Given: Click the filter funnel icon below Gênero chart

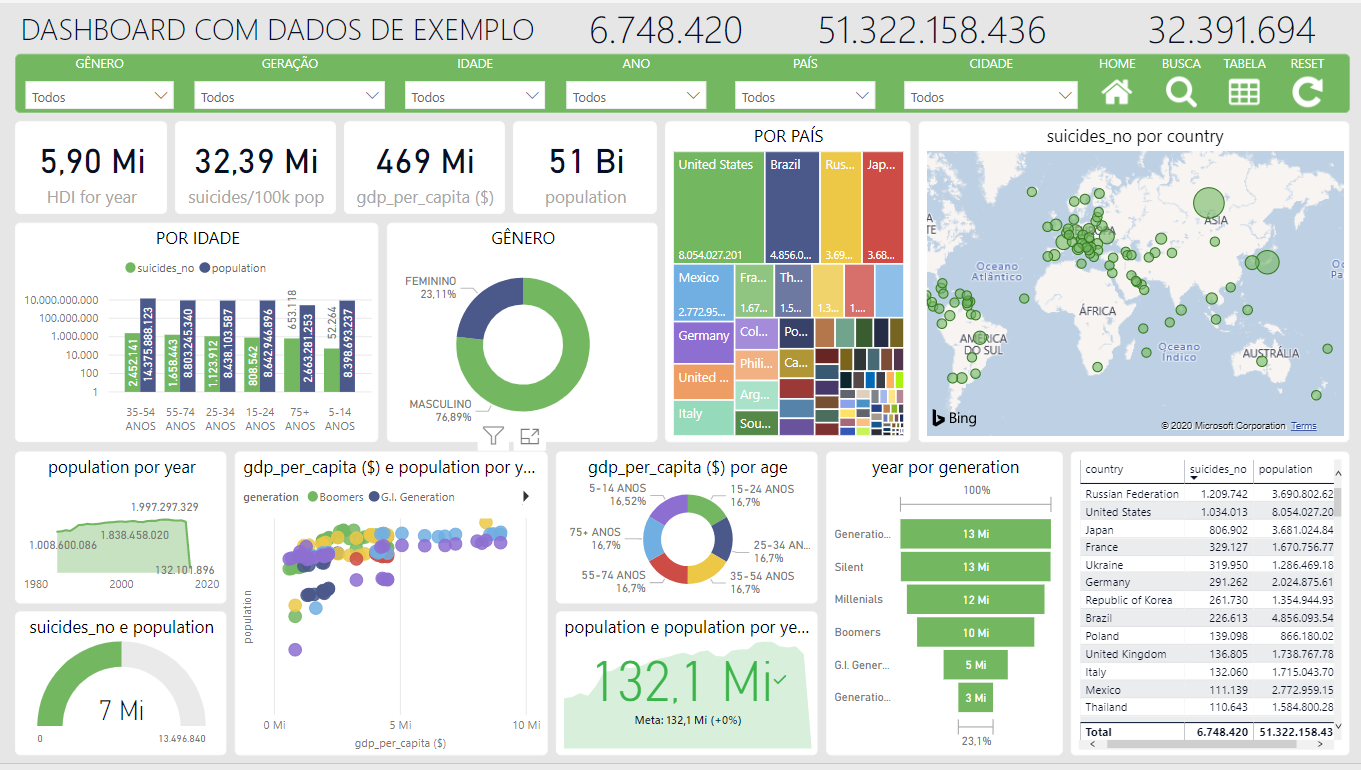Looking at the screenshot, I should tap(493, 435).
